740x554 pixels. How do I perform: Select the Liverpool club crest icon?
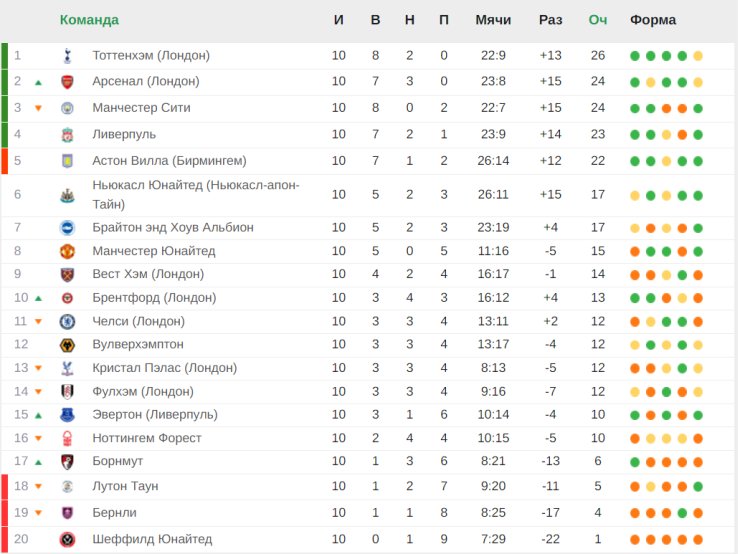point(67,135)
